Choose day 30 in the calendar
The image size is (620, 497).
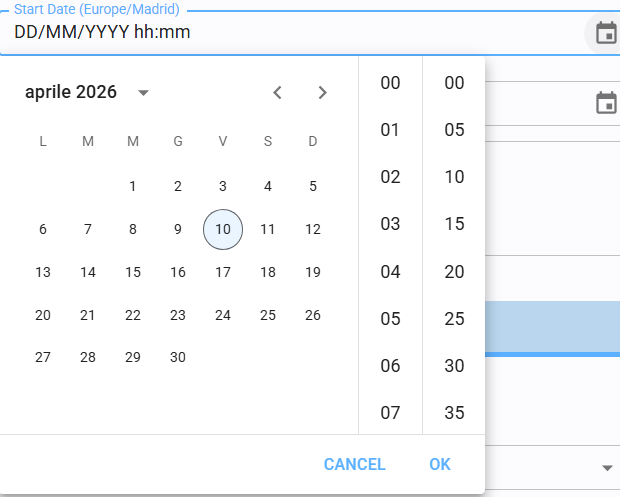[x=178, y=357]
